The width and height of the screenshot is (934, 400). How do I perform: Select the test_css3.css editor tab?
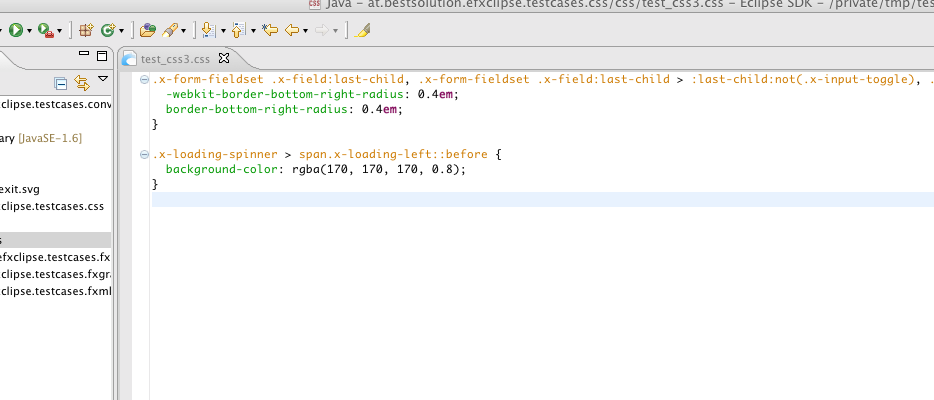pyautogui.click(x=176, y=59)
